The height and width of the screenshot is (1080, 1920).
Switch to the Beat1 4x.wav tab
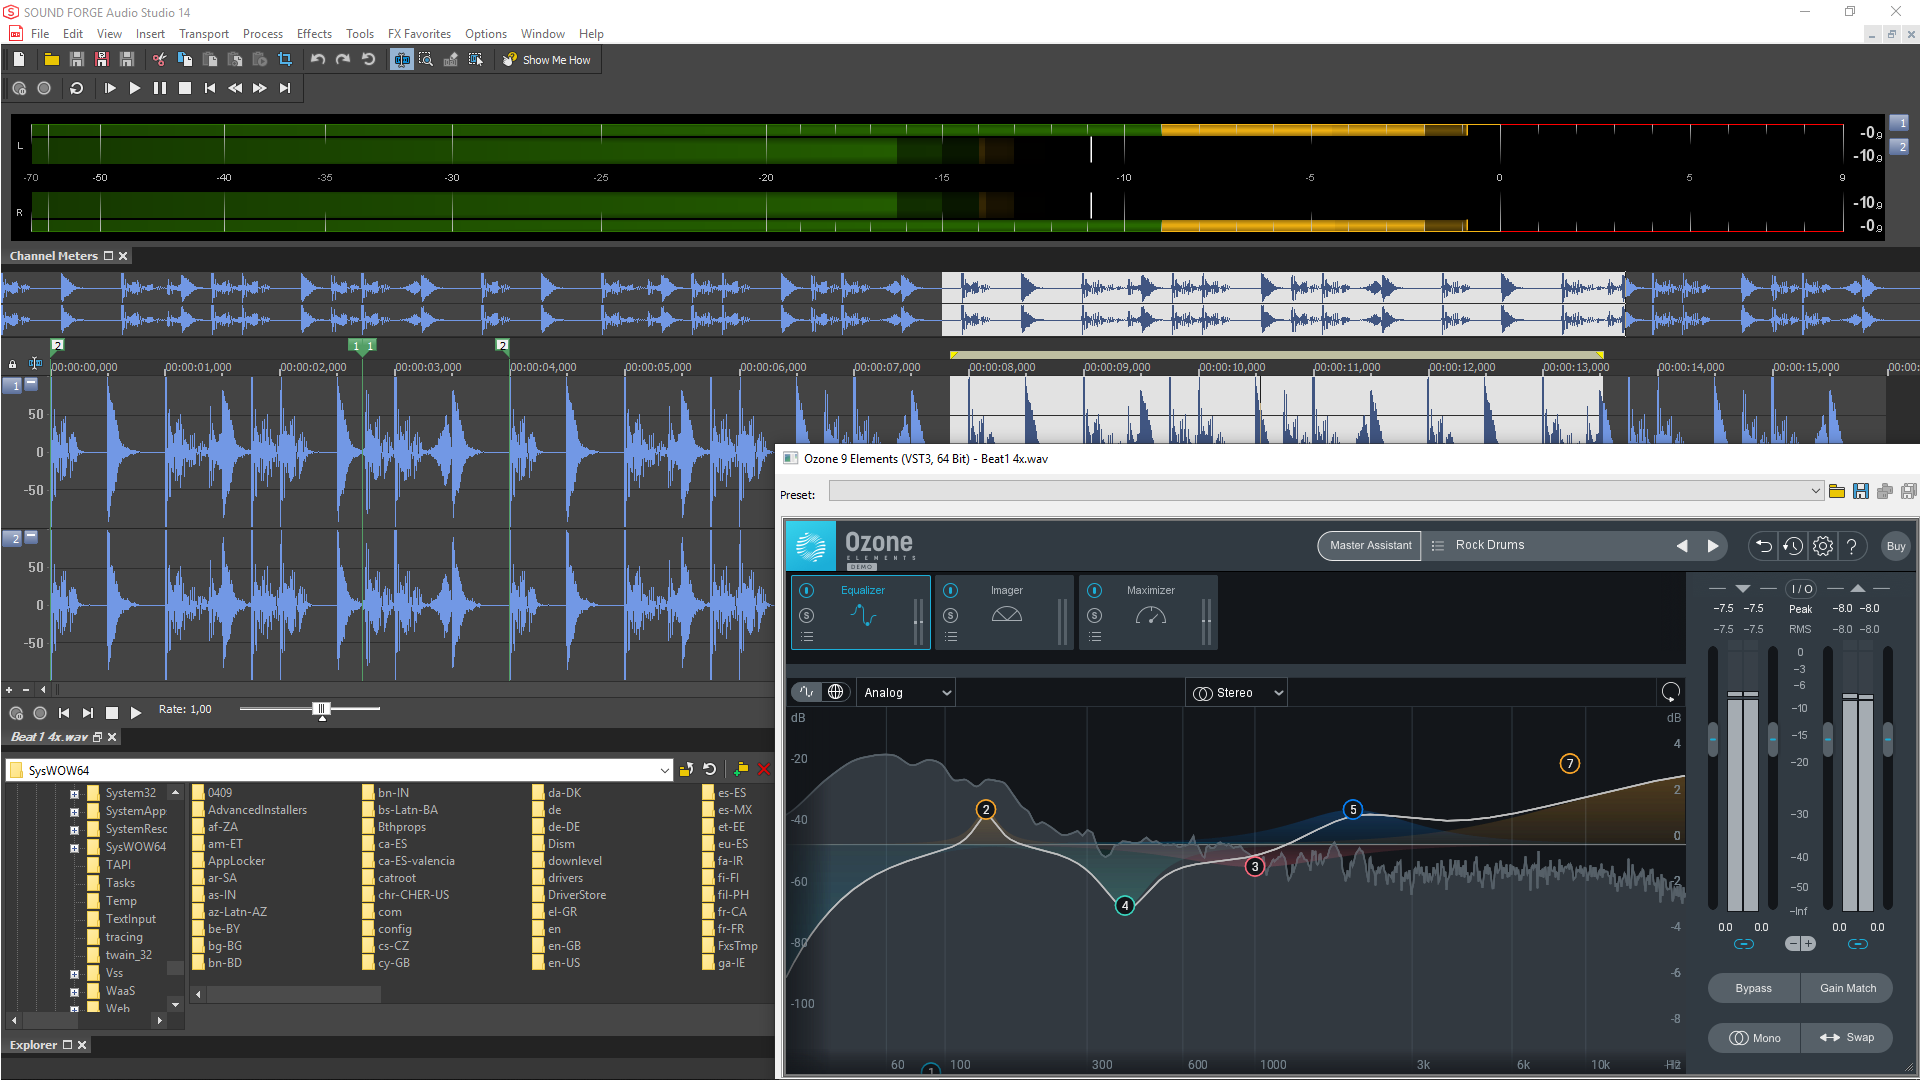pyautogui.click(x=49, y=737)
